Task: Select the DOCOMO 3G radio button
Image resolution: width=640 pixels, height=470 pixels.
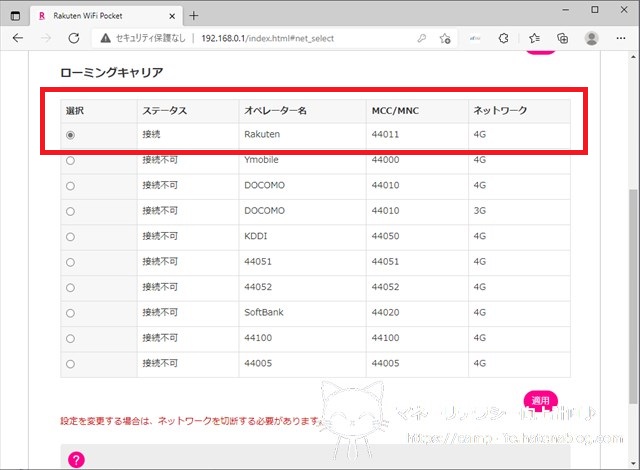Action: [70, 211]
